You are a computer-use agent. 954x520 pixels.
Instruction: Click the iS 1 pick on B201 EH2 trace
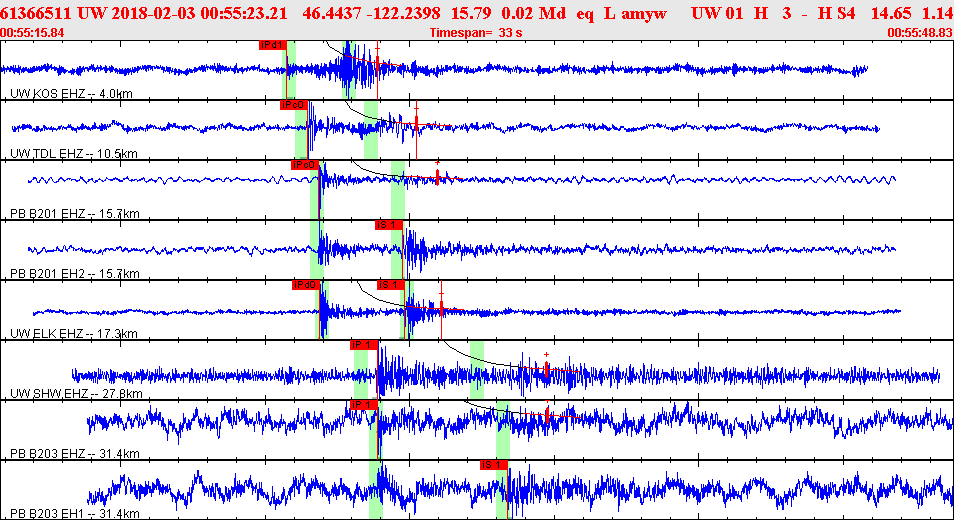[389, 225]
